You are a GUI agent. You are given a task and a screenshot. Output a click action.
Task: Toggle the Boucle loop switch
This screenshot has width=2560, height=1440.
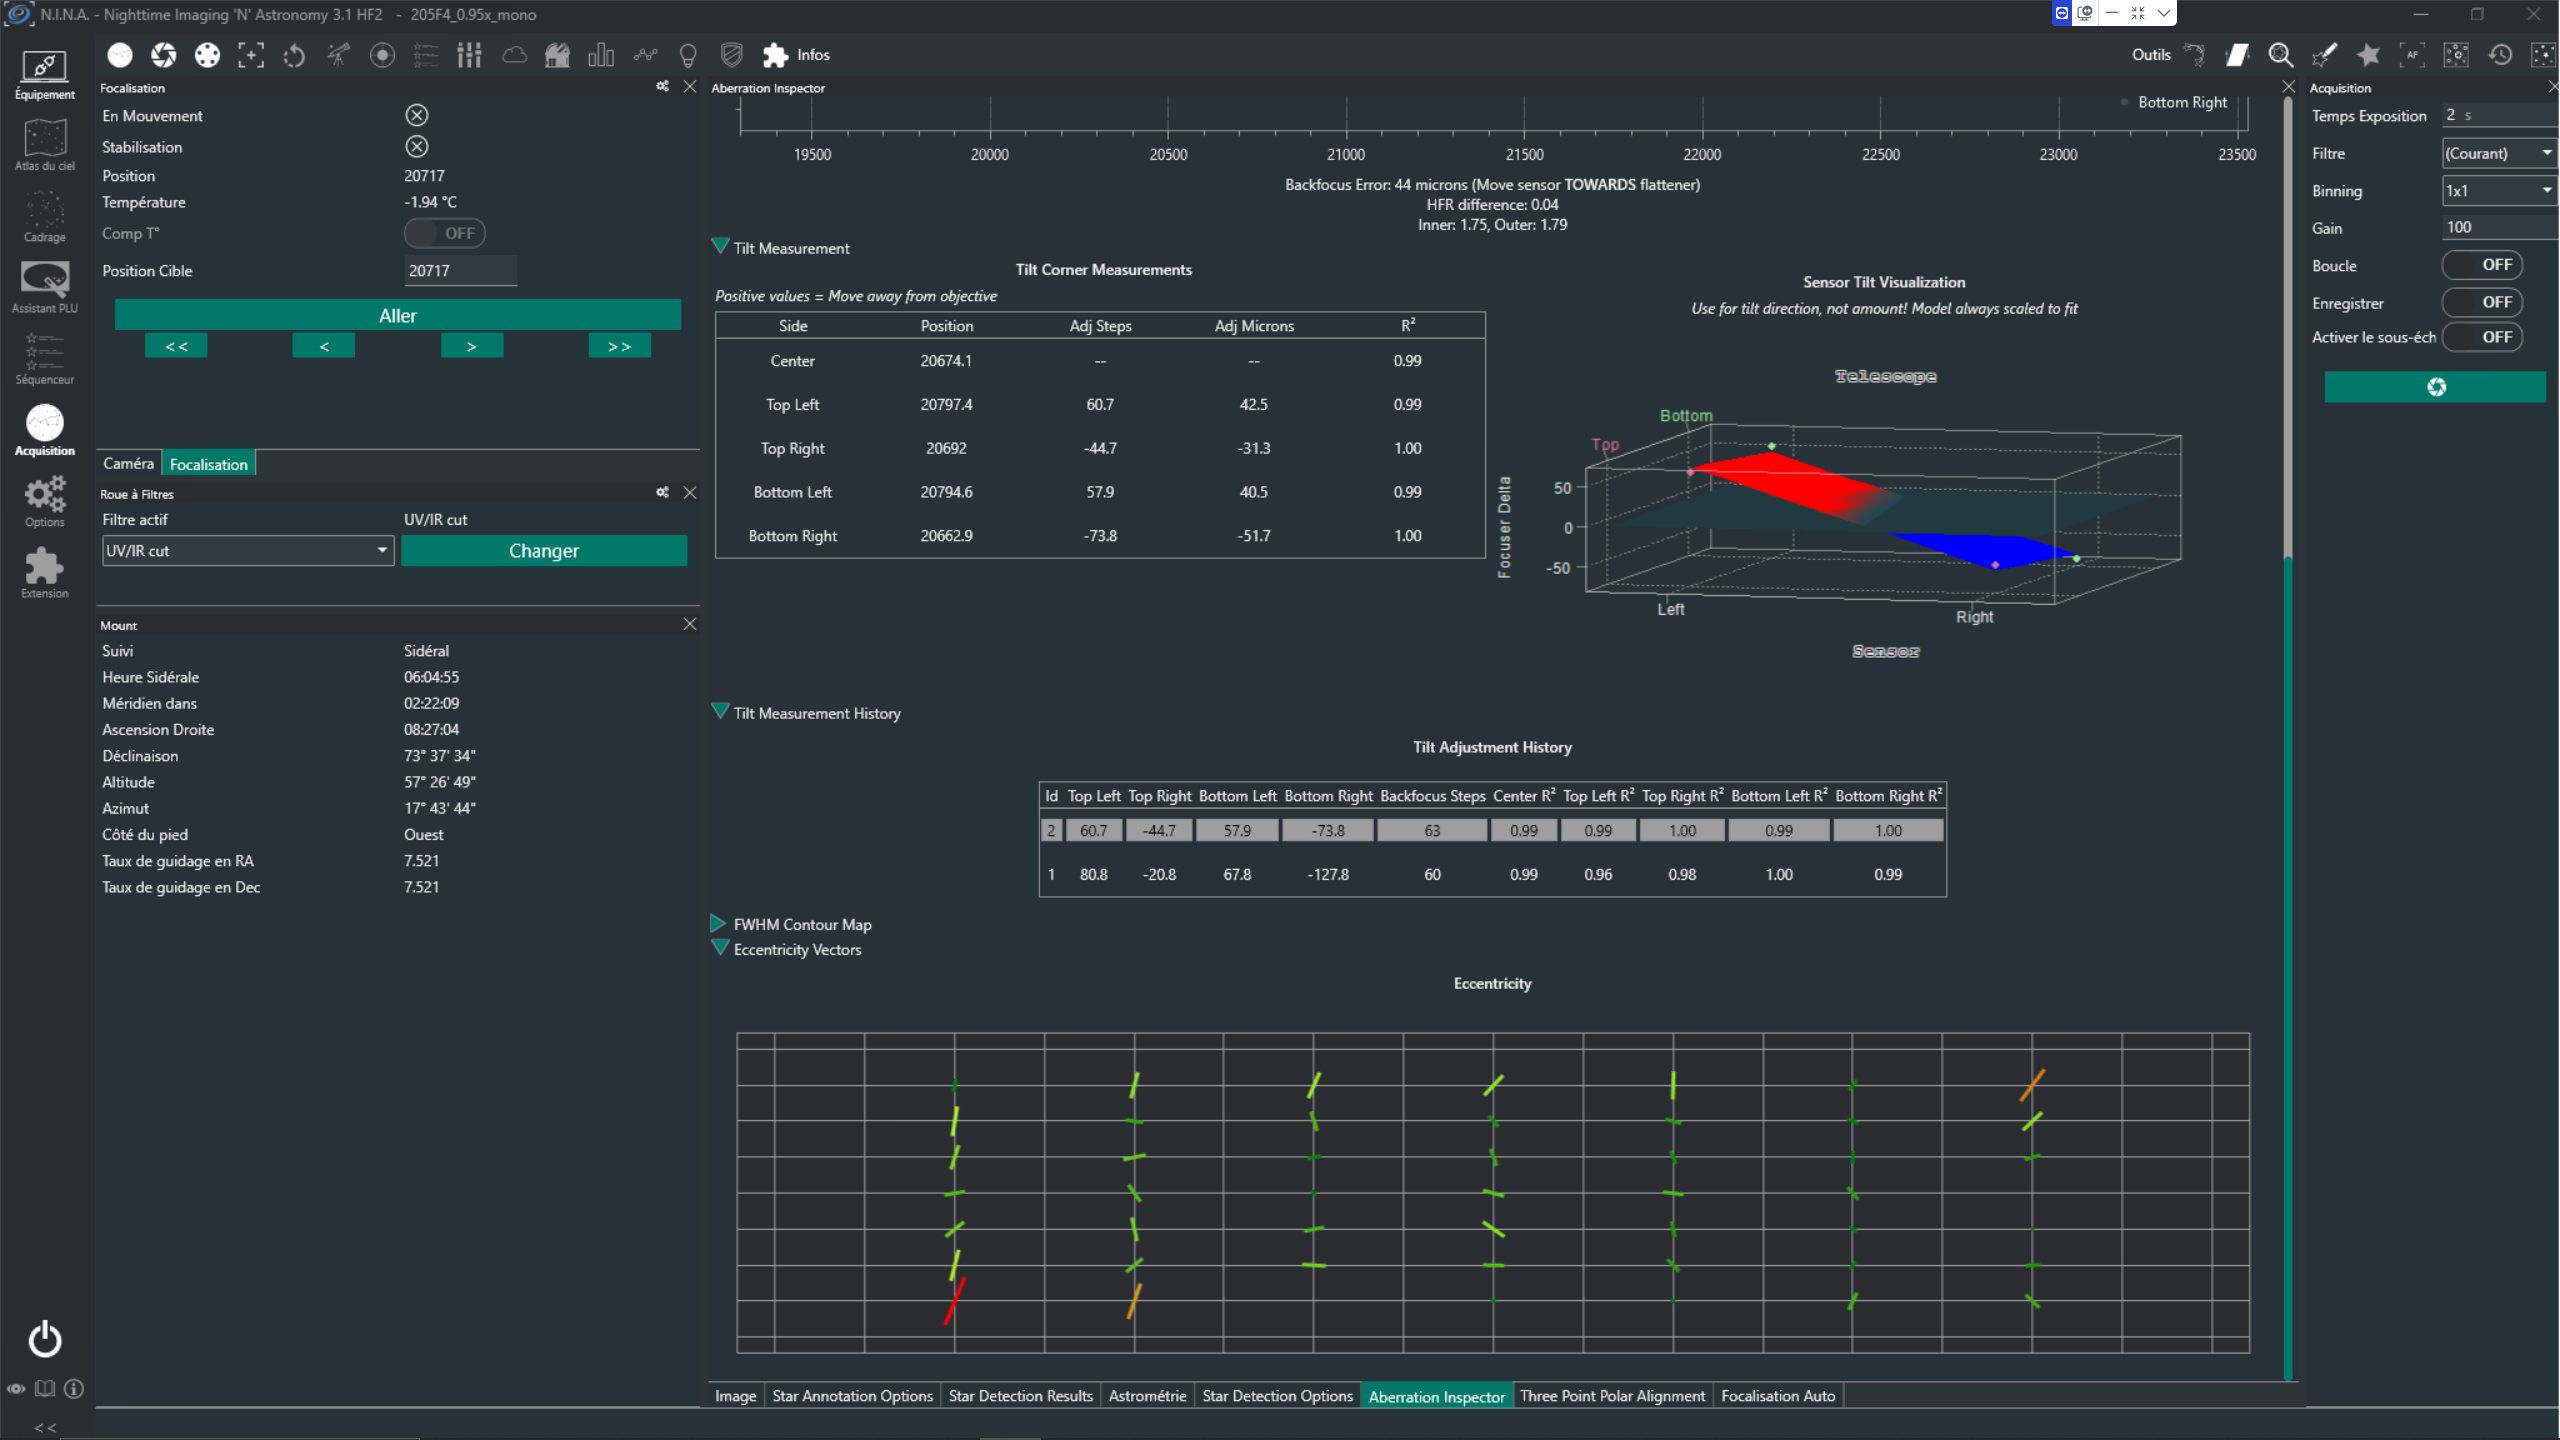coord(2482,265)
